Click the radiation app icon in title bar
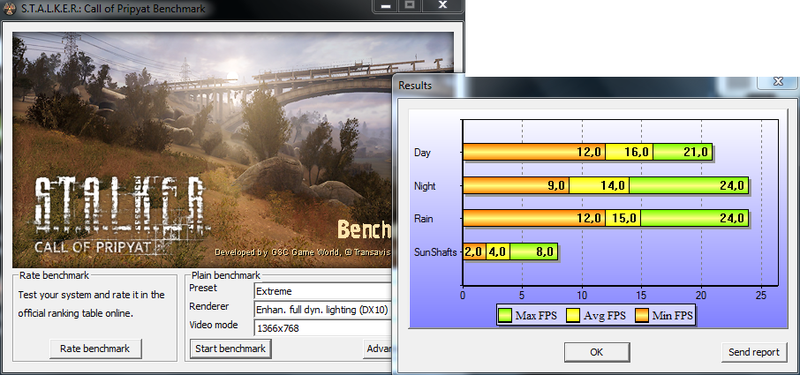The image size is (800, 375). coord(9,9)
